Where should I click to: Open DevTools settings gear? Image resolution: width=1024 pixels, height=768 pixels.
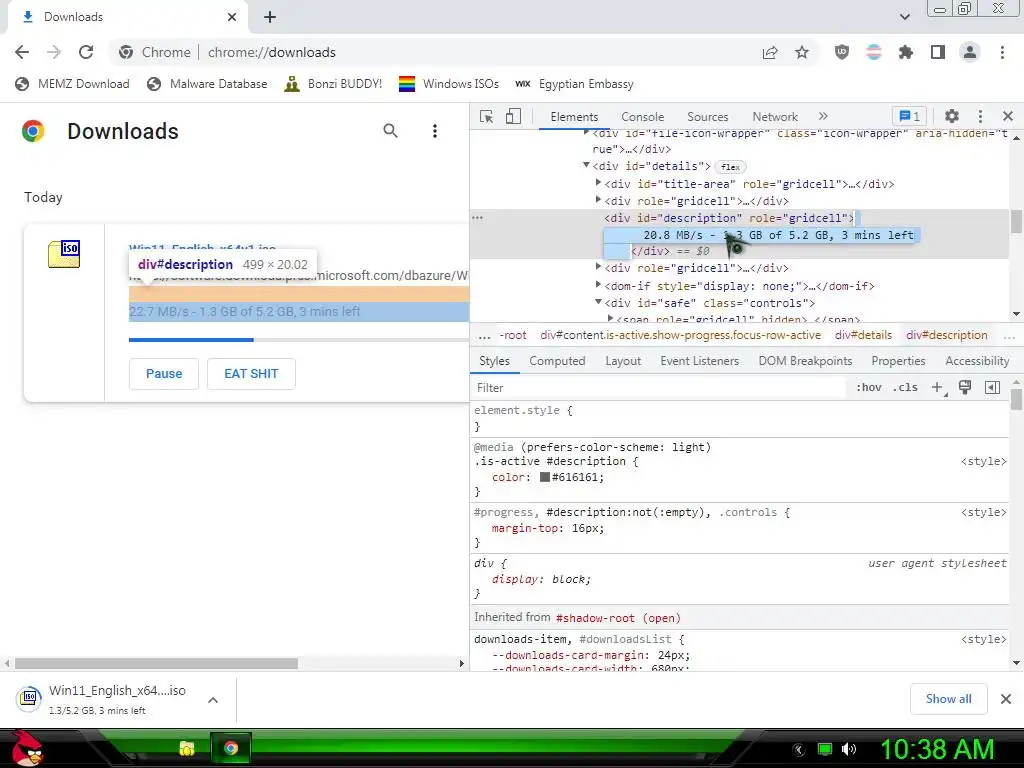tap(952, 116)
